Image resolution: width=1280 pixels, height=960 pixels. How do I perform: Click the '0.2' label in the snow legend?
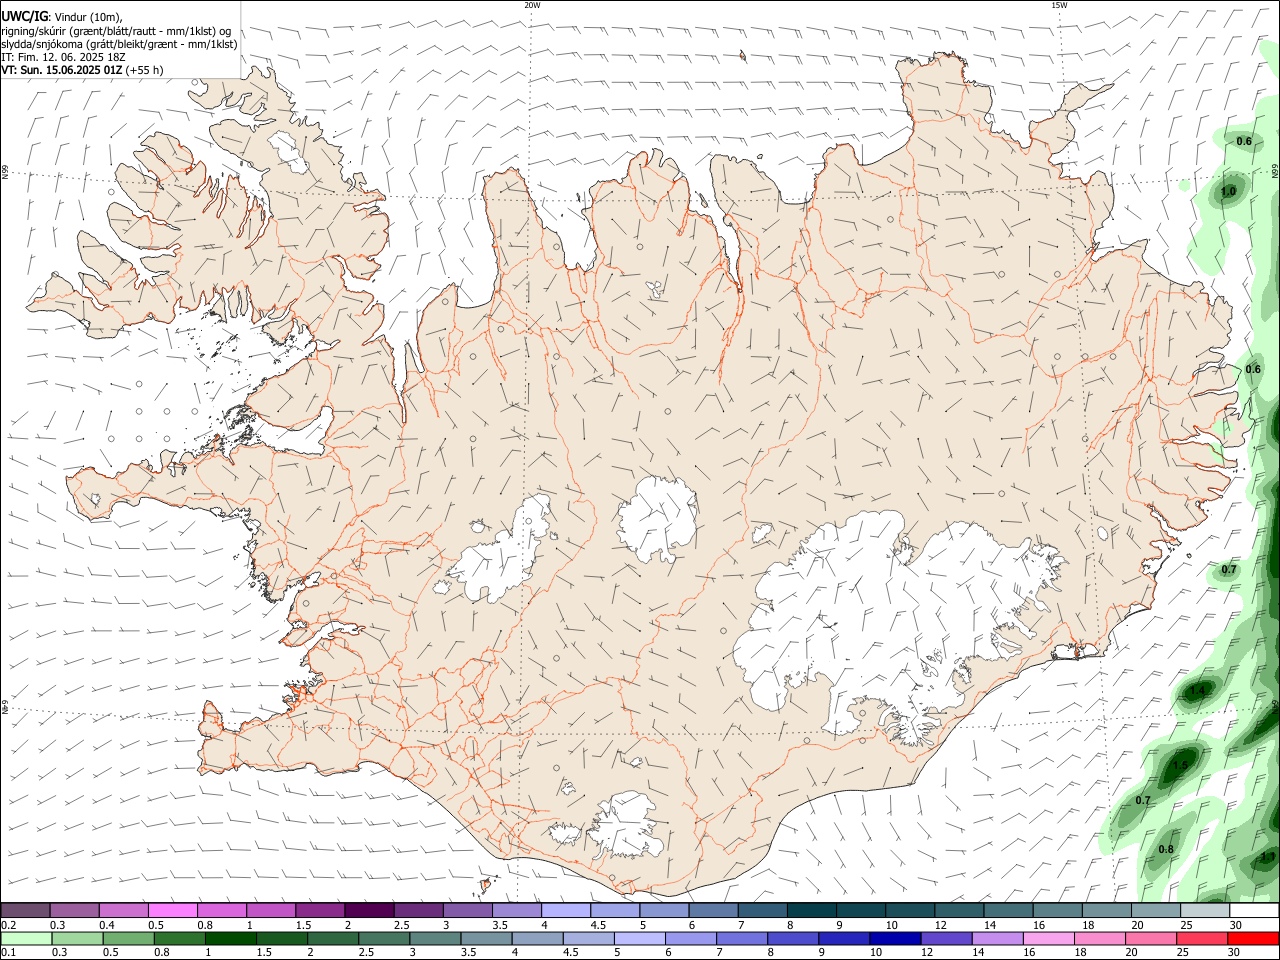pyautogui.click(x=8, y=925)
